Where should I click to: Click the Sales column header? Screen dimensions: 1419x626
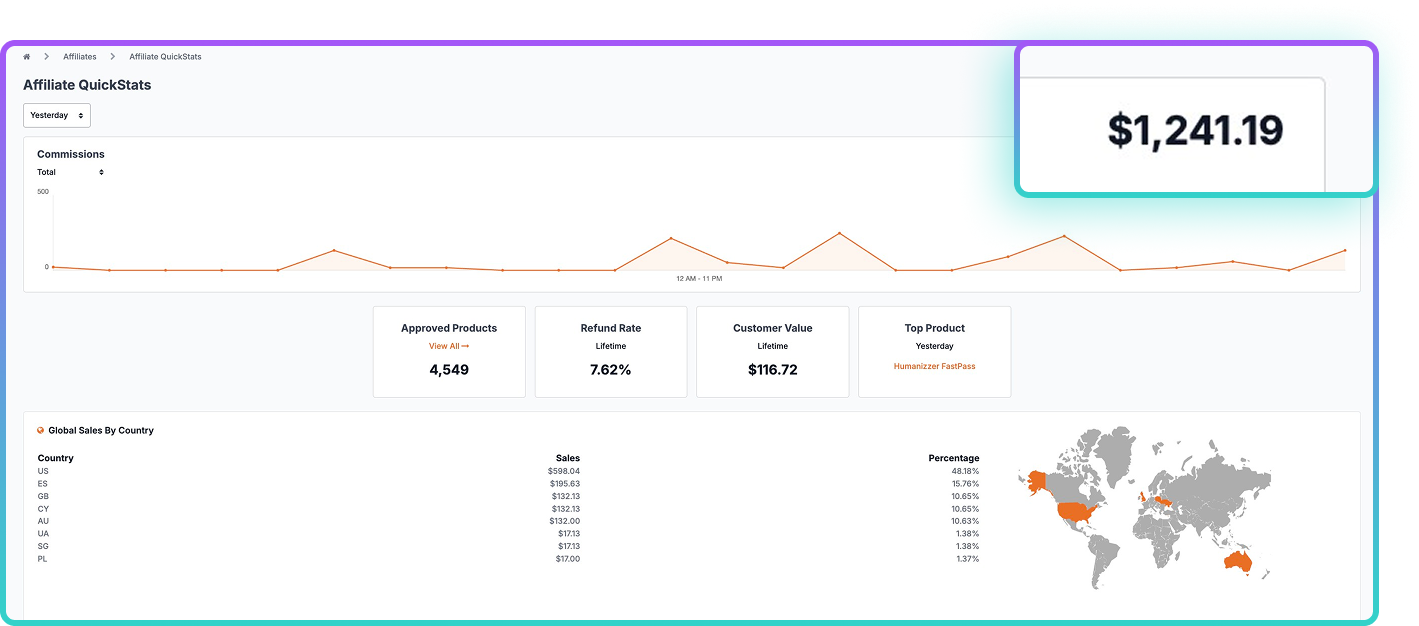coord(568,458)
